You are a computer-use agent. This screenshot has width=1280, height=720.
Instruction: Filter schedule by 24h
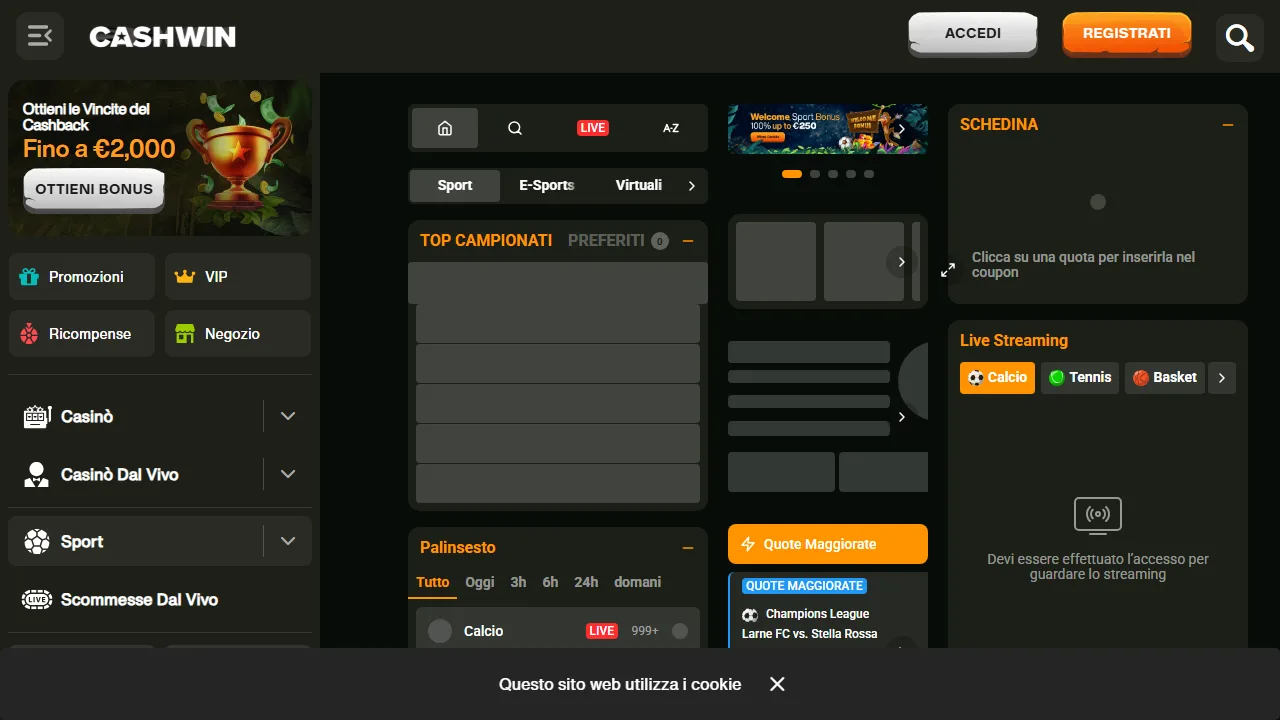click(586, 582)
